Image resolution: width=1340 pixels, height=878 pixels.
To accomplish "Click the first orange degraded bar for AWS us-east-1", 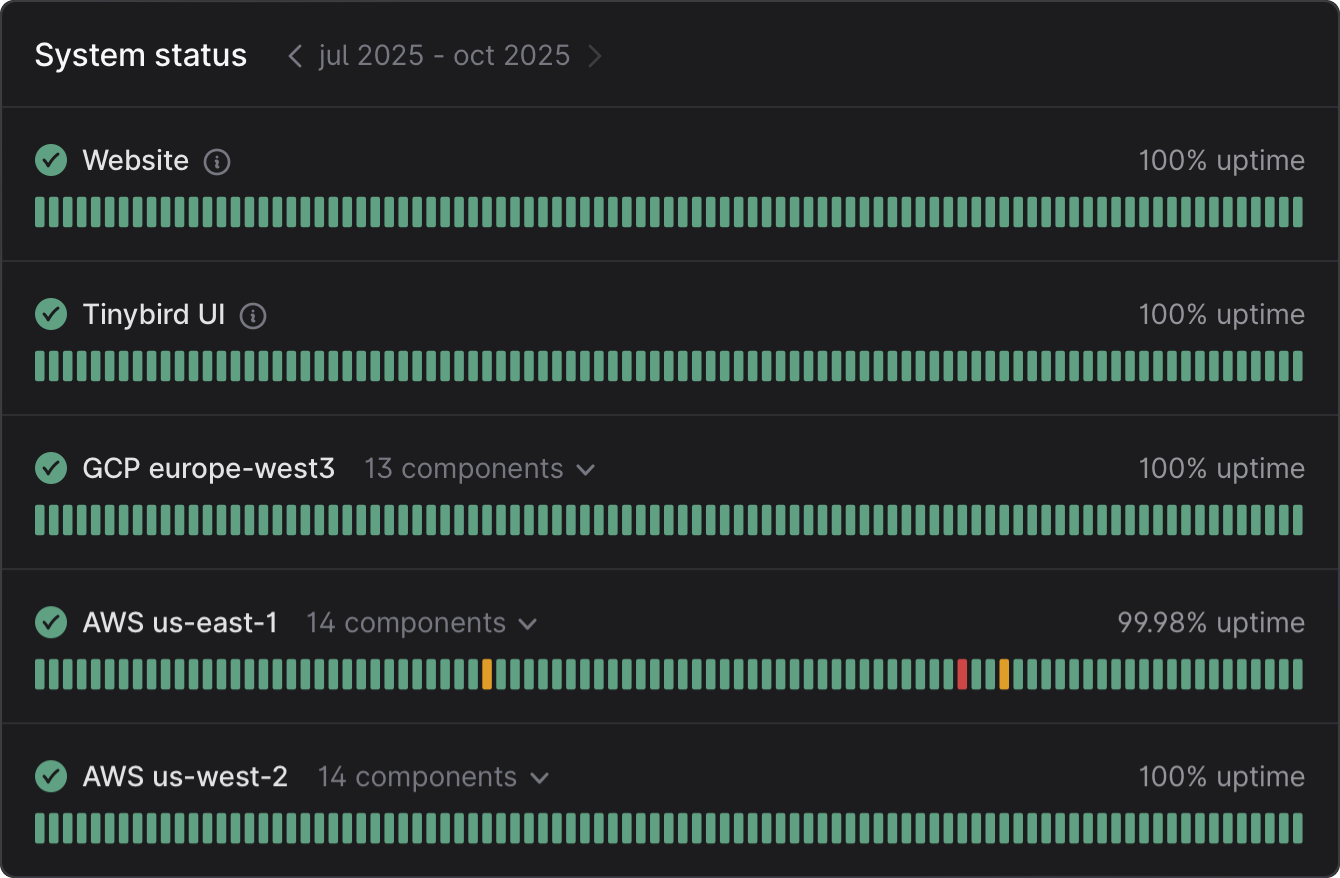I will pos(488,673).
